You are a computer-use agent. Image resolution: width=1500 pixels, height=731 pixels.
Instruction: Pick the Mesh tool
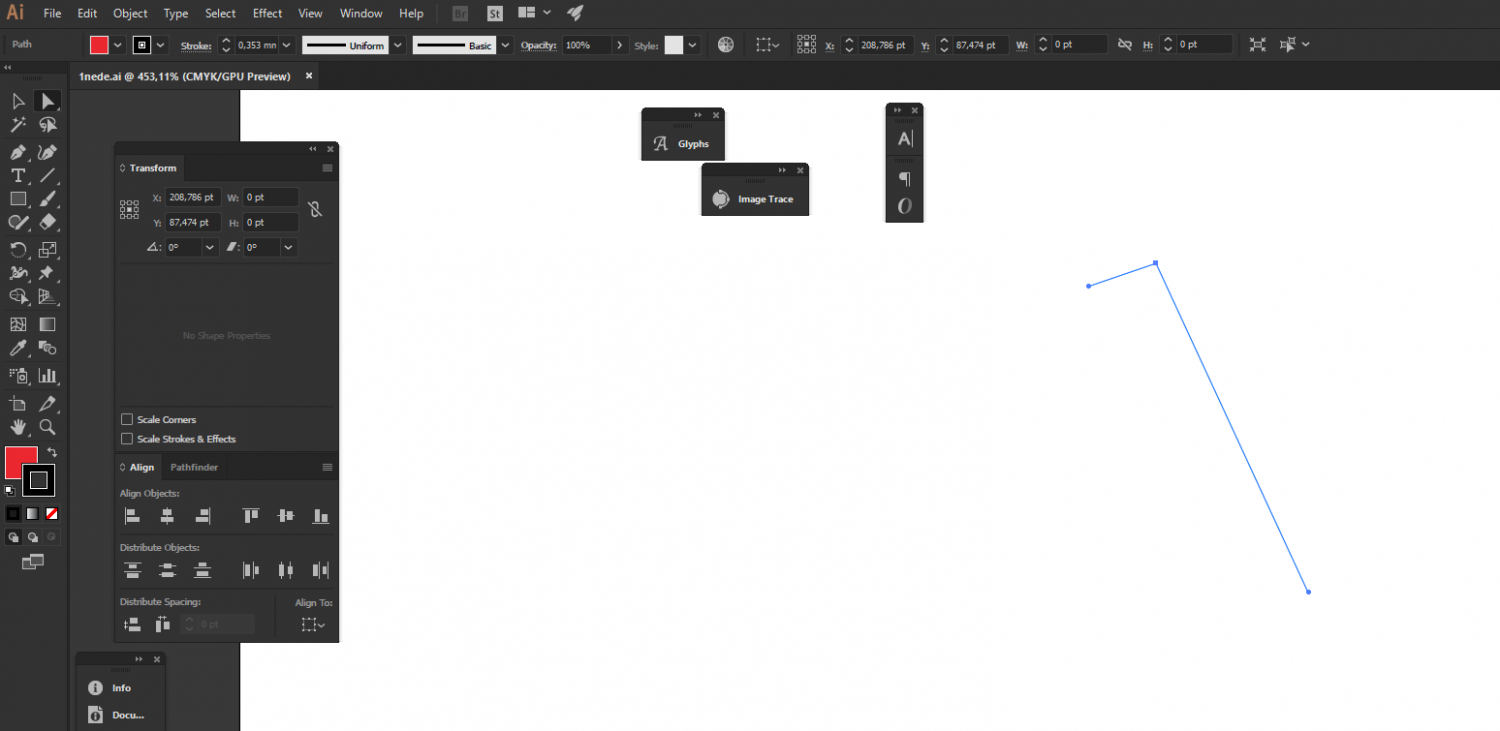pos(18,324)
